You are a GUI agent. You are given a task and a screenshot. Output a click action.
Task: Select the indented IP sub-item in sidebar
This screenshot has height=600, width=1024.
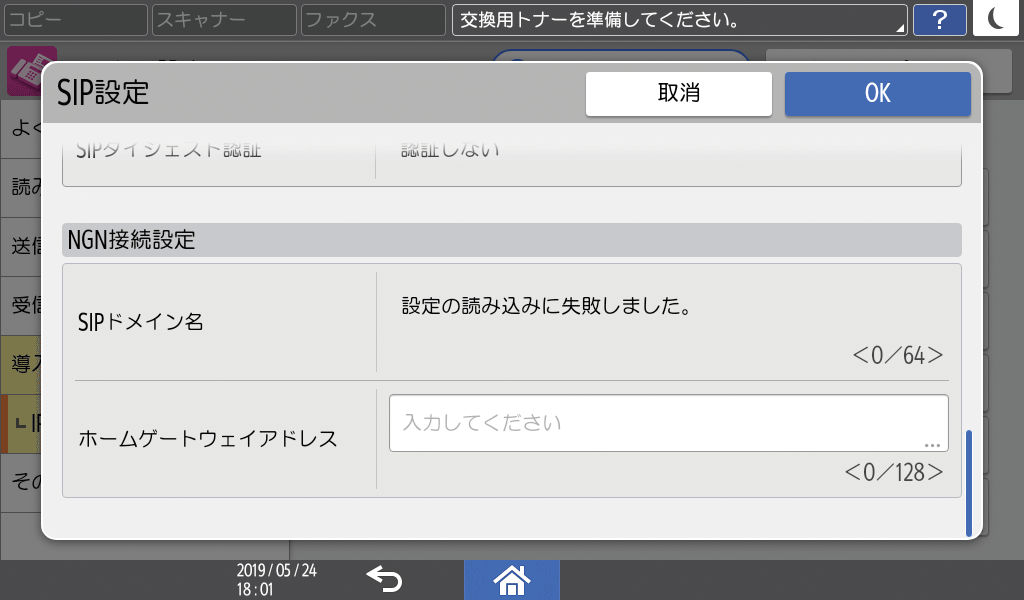pos(22,425)
